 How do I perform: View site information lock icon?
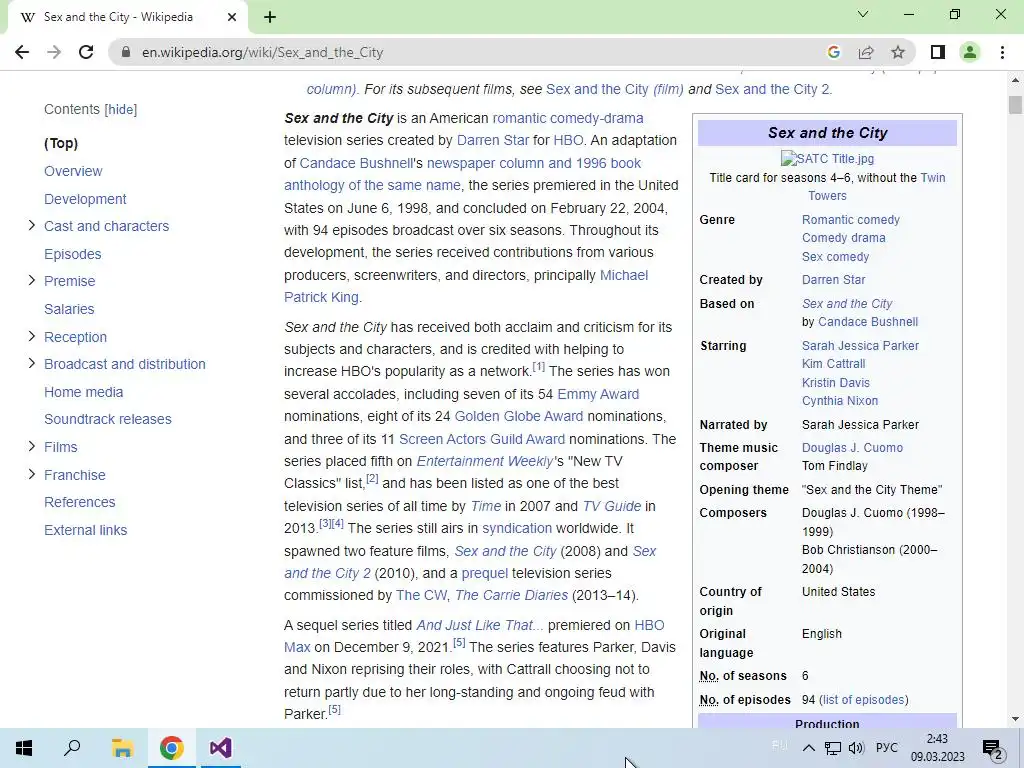click(126, 52)
